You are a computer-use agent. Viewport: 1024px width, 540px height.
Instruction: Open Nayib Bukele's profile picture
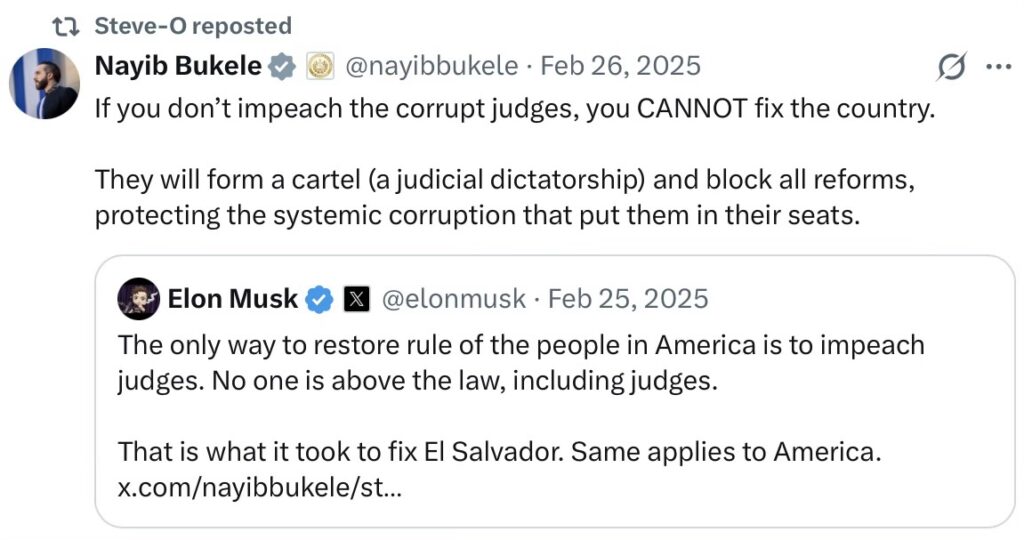tap(44, 84)
